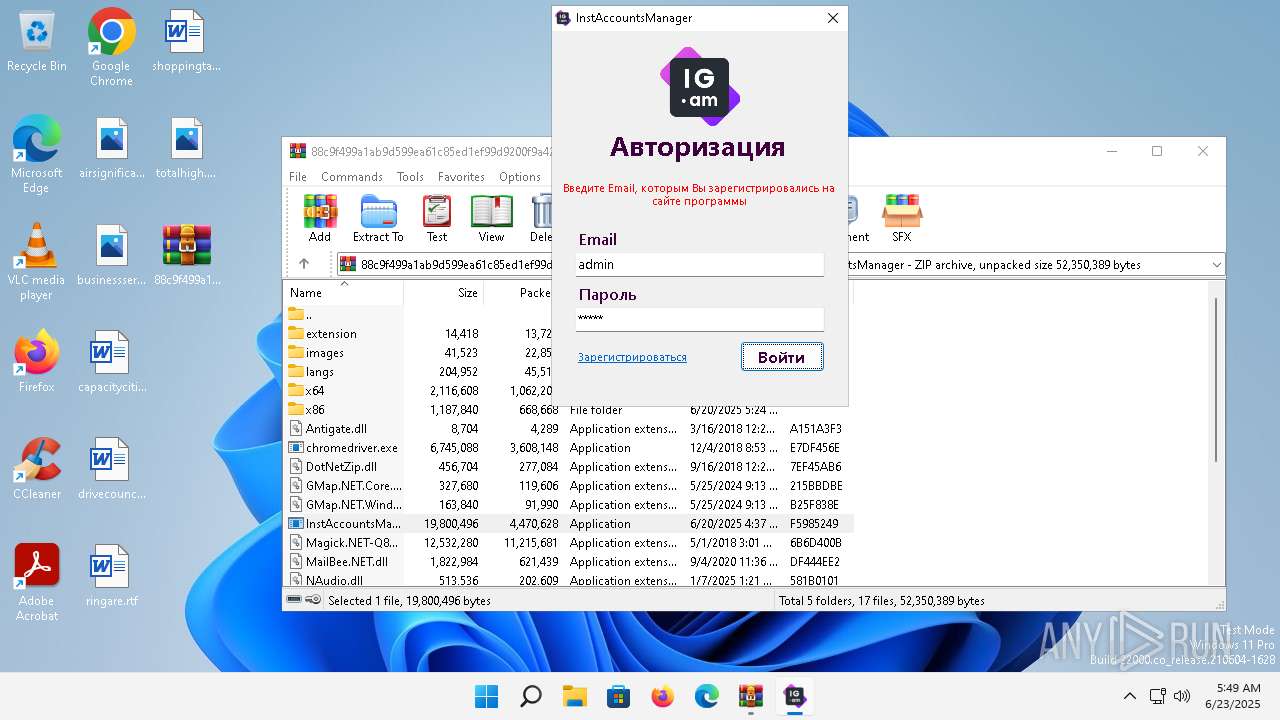Open Windows Start button on taskbar
Image resolution: width=1280 pixels, height=720 pixels.
(487, 696)
